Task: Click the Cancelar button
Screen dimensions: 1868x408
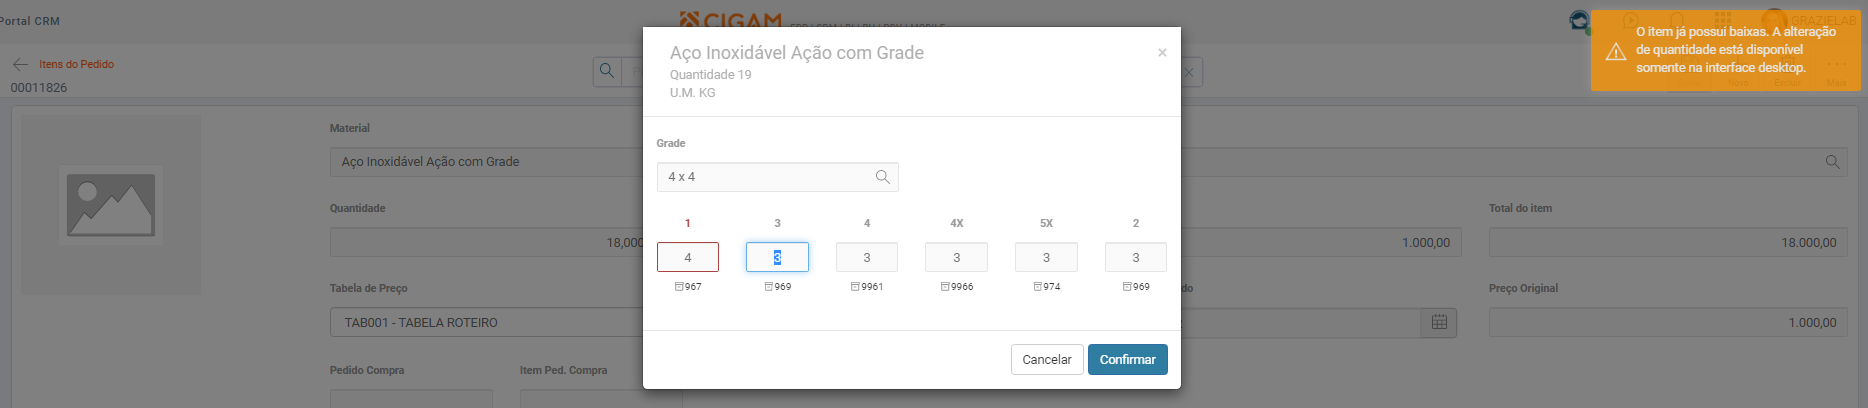Action: (1046, 360)
